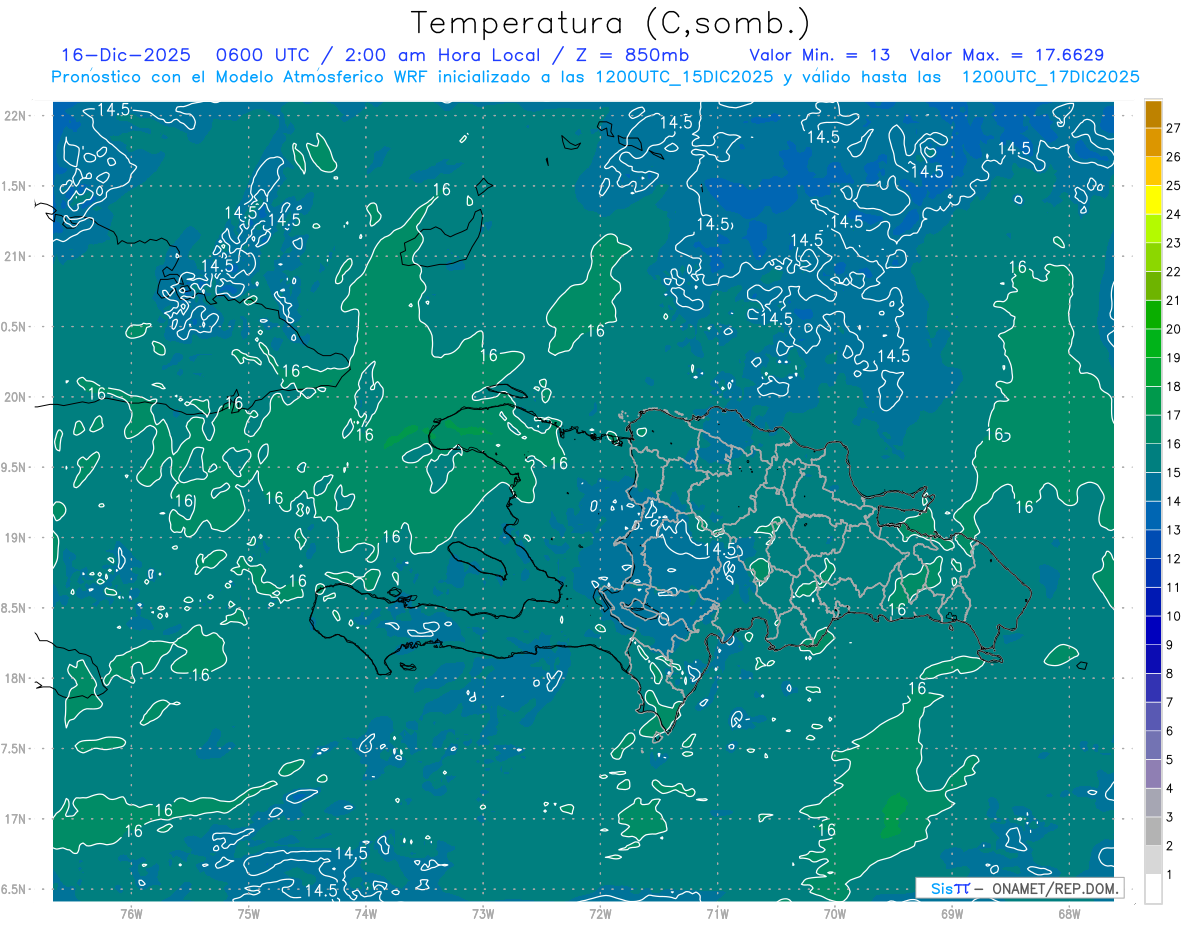The image size is (1200, 927).
Task: Click the '1' color scale label
Action: coord(1170,874)
